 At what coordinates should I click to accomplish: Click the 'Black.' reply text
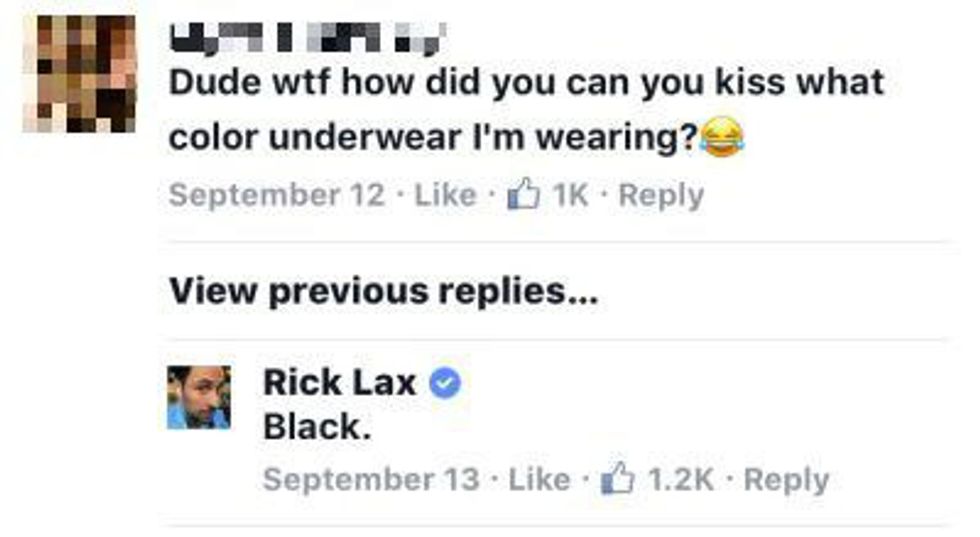click(x=317, y=428)
